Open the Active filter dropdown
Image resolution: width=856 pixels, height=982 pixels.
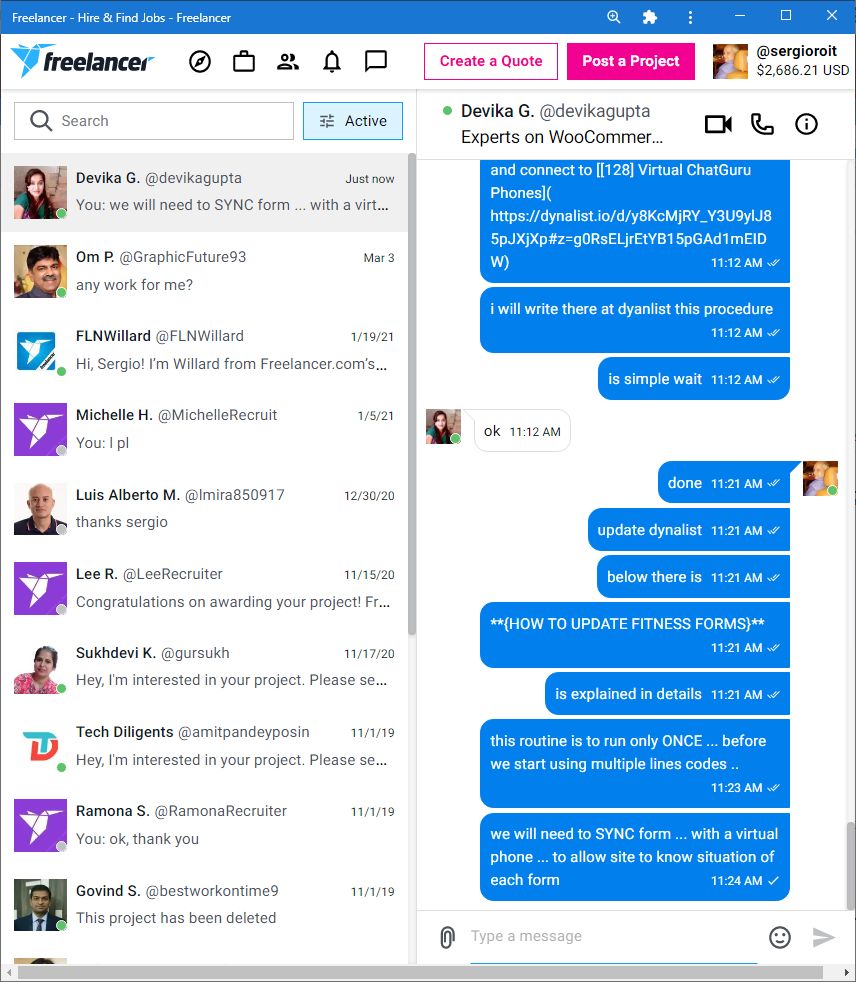click(353, 121)
